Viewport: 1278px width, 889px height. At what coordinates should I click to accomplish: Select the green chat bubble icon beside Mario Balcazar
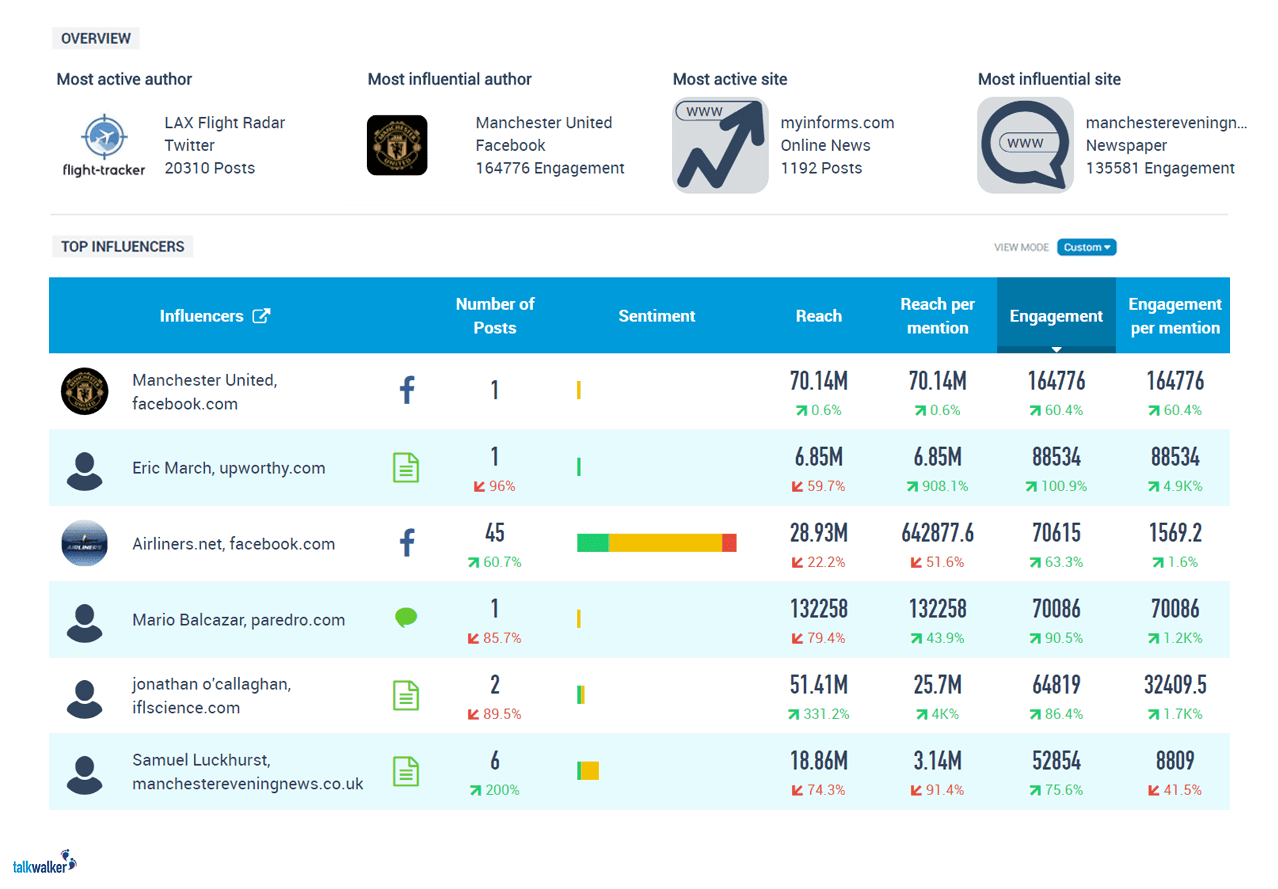406,618
